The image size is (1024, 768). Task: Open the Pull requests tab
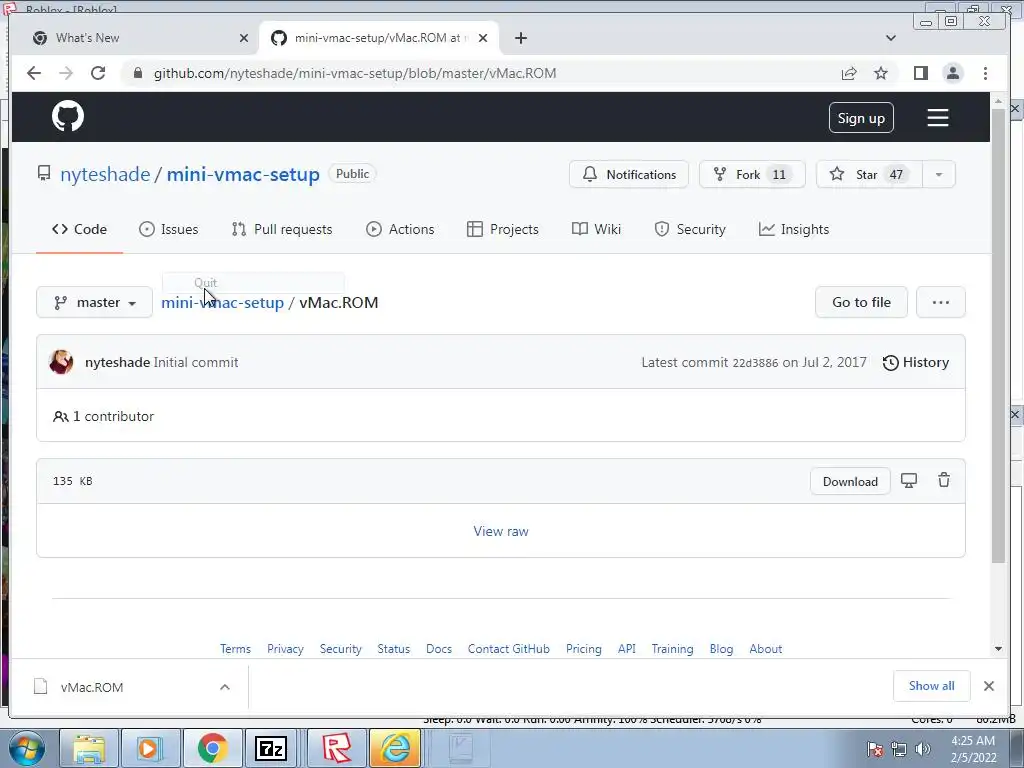pos(282,229)
